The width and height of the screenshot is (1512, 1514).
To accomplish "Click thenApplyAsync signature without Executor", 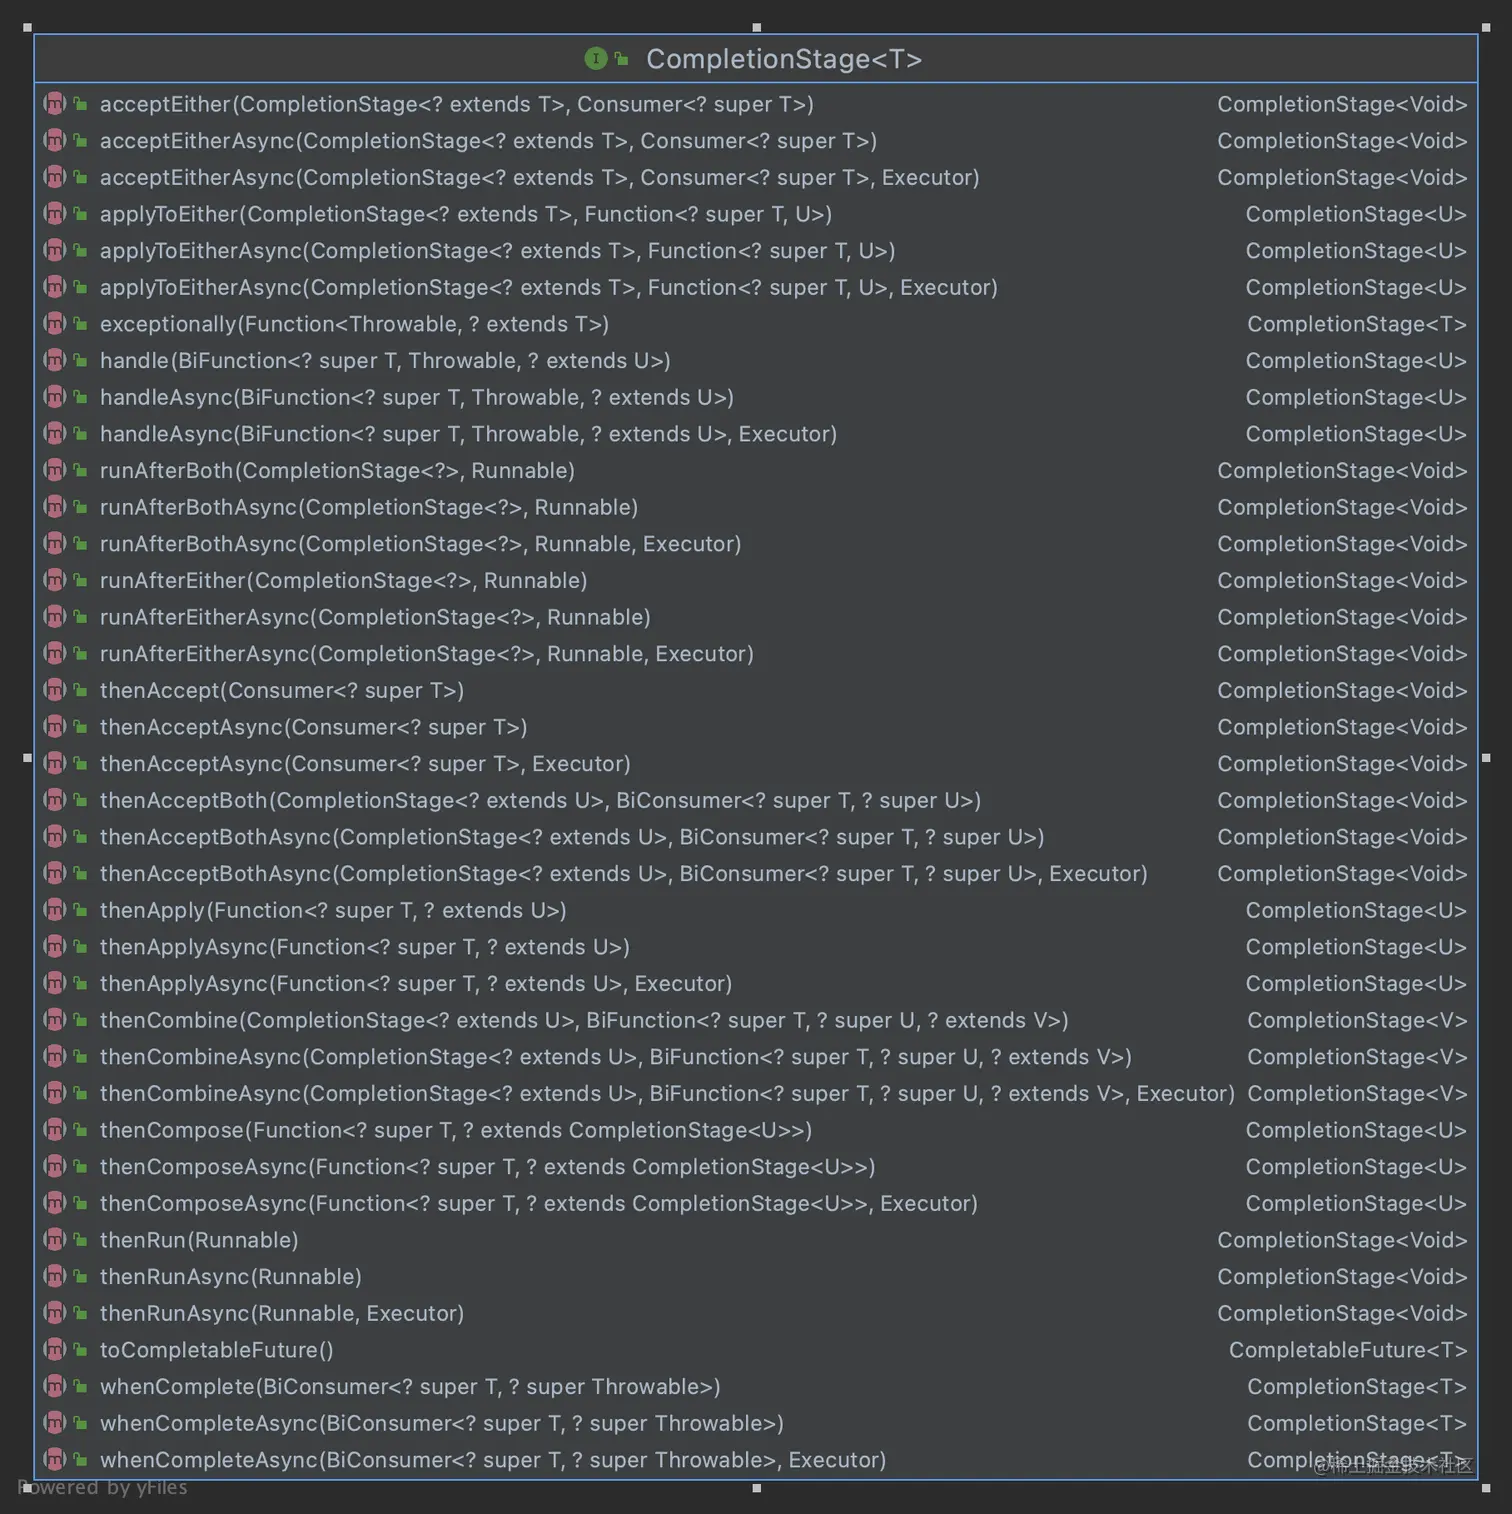I will pyautogui.click(x=365, y=948).
